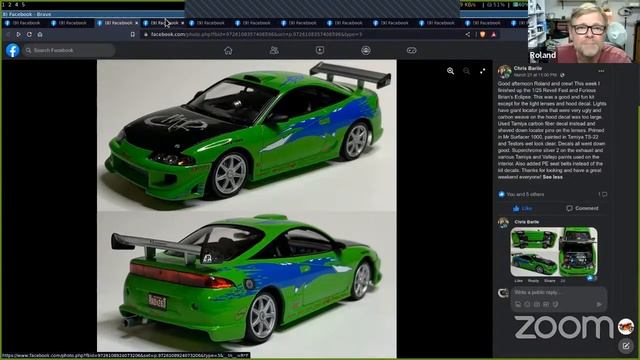Insert an emoji in reply box

(x=527, y=304)
